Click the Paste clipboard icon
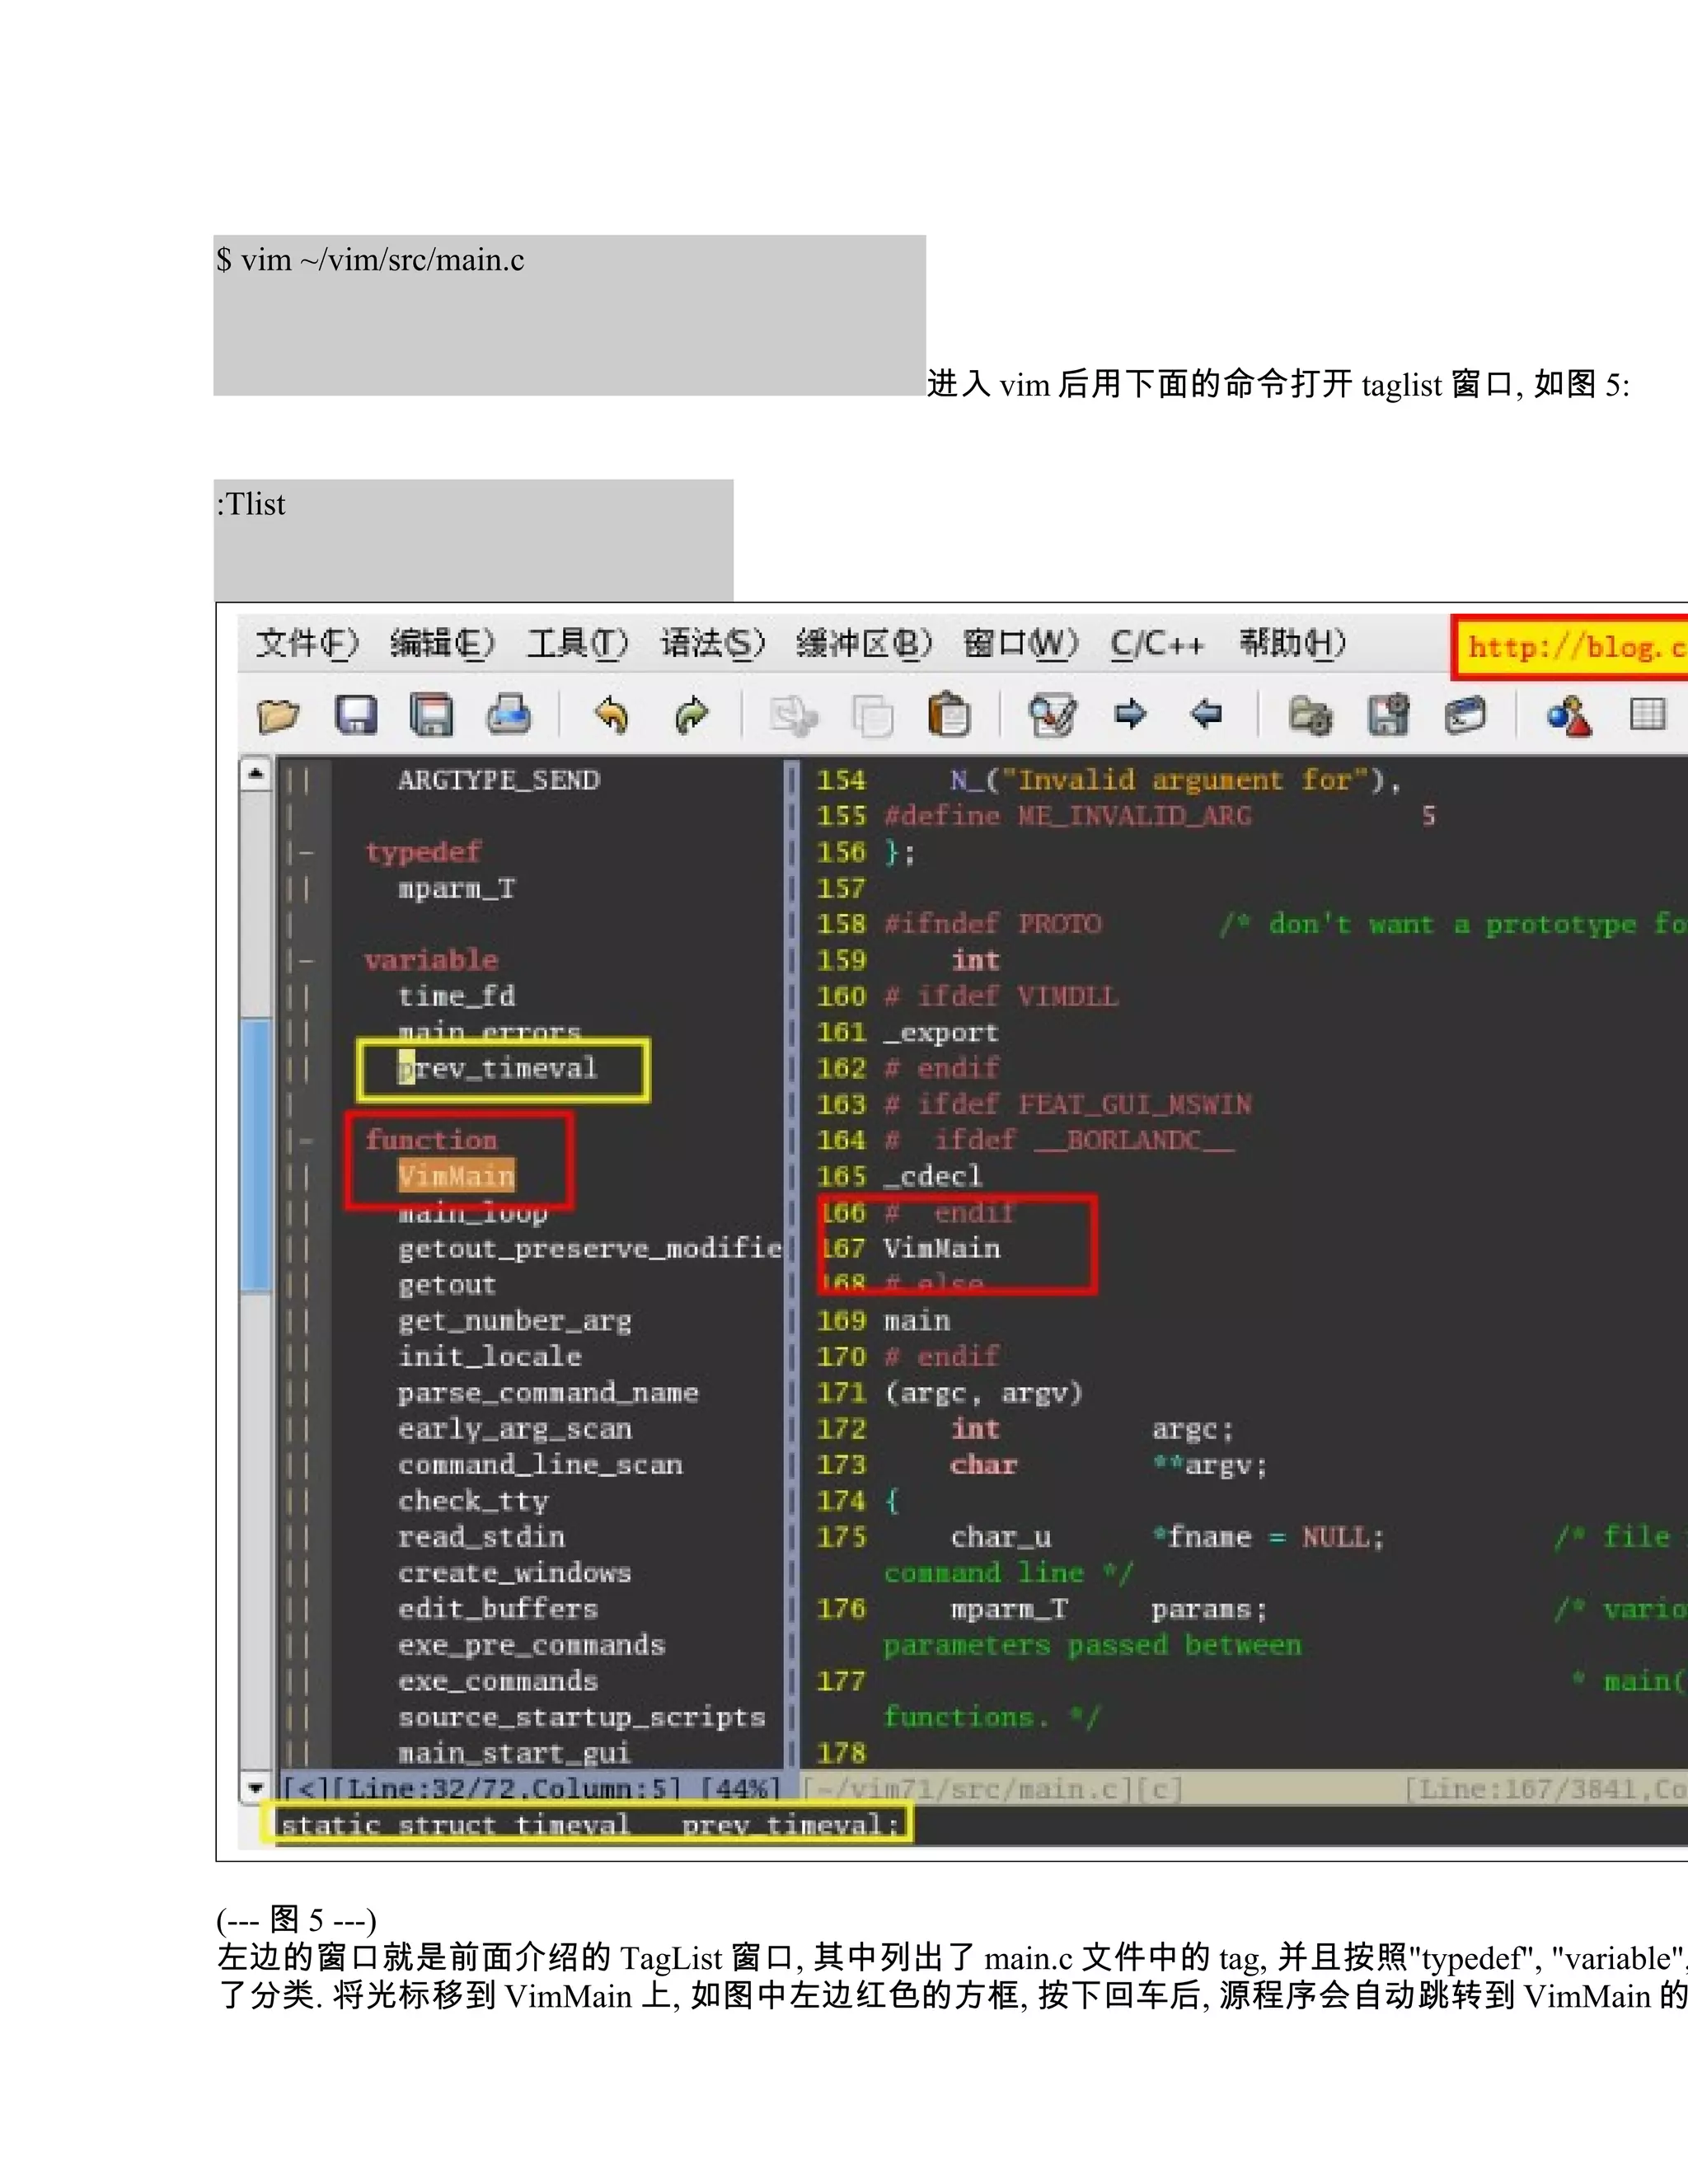 pos(949,714)
